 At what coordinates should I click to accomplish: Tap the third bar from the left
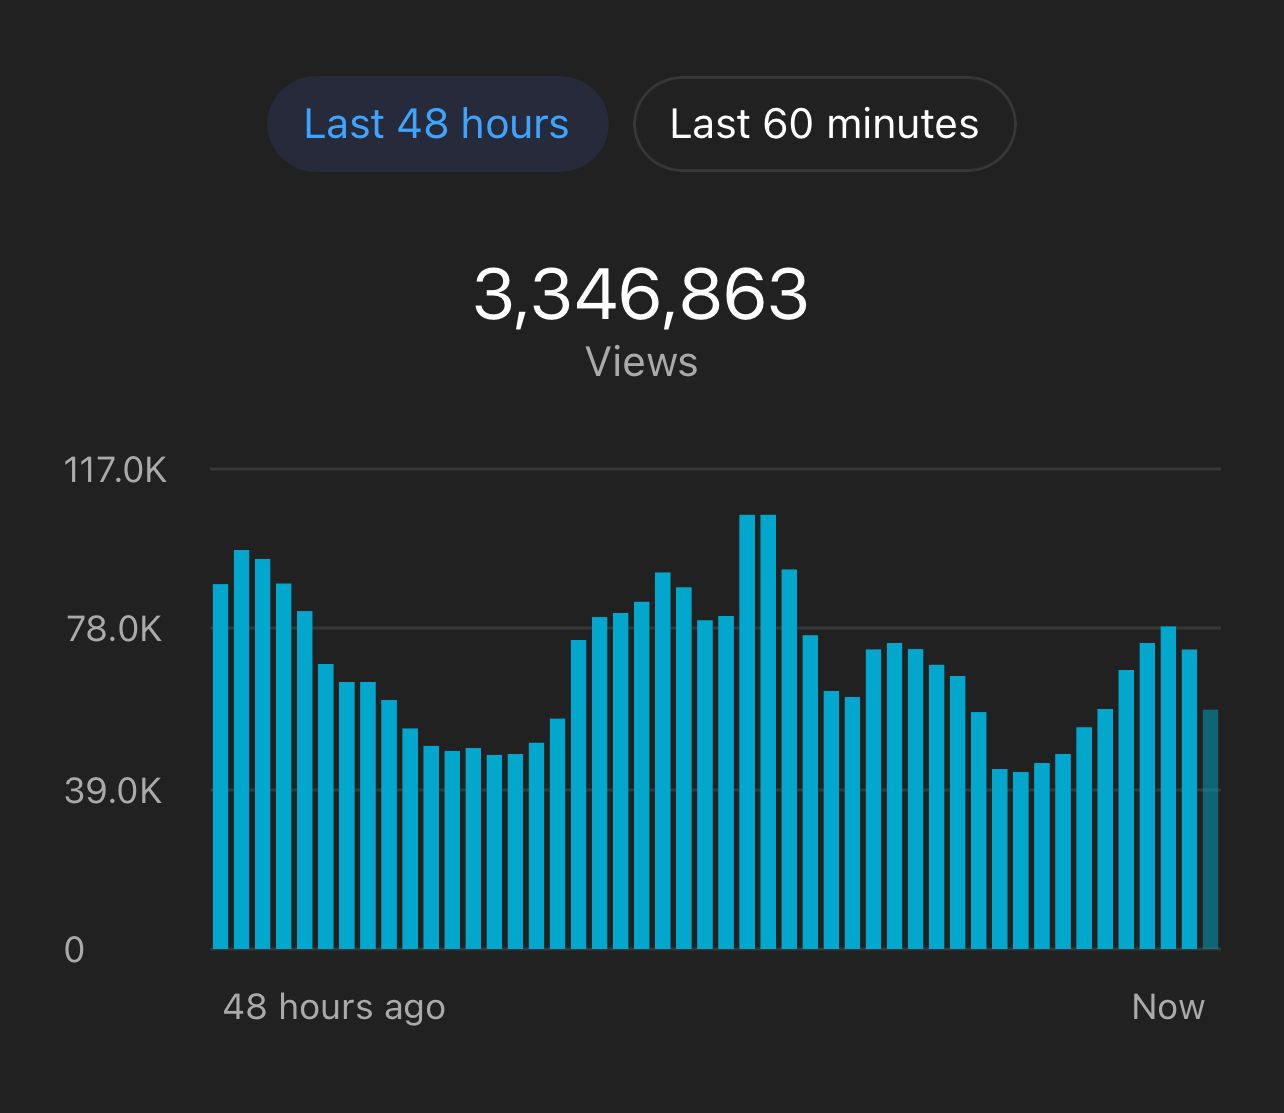pyautogui.click(x=262, y=753)
